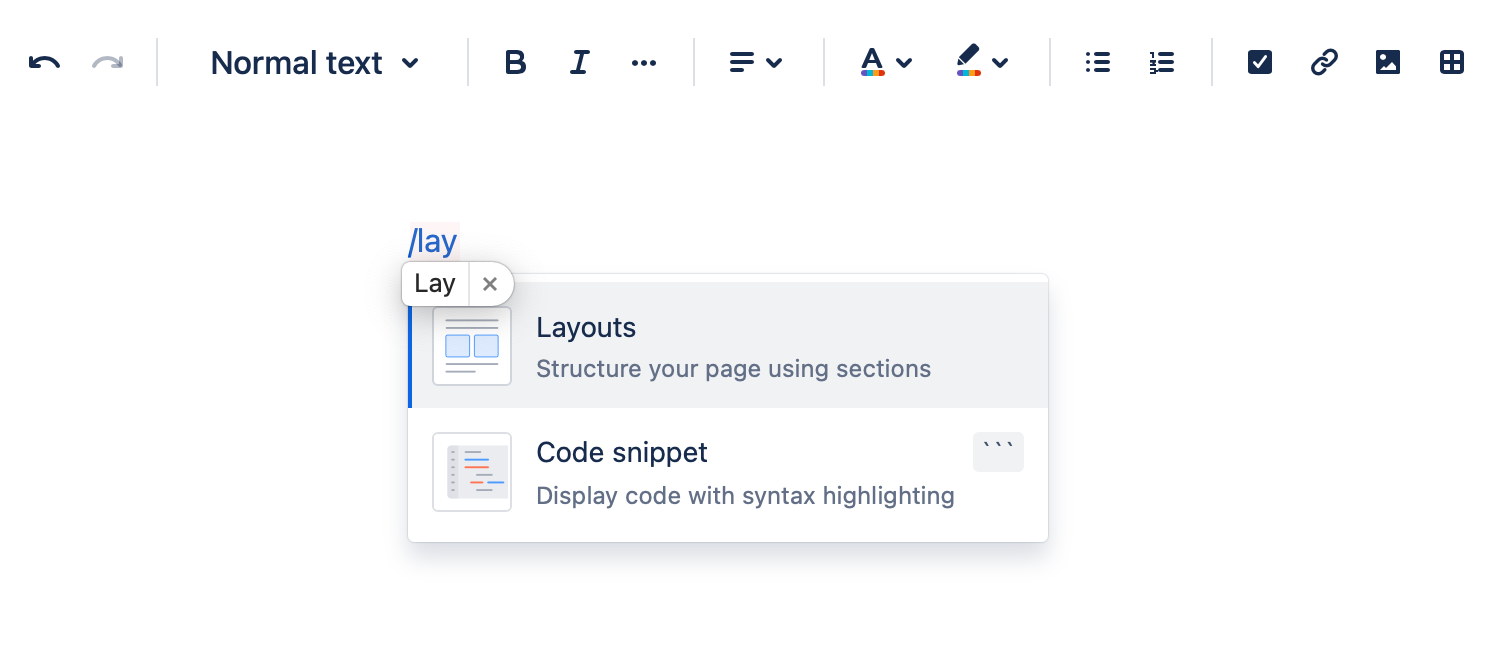Insert a table
Viewport: 1492px width, 656px height.
tap(1452, 63)
